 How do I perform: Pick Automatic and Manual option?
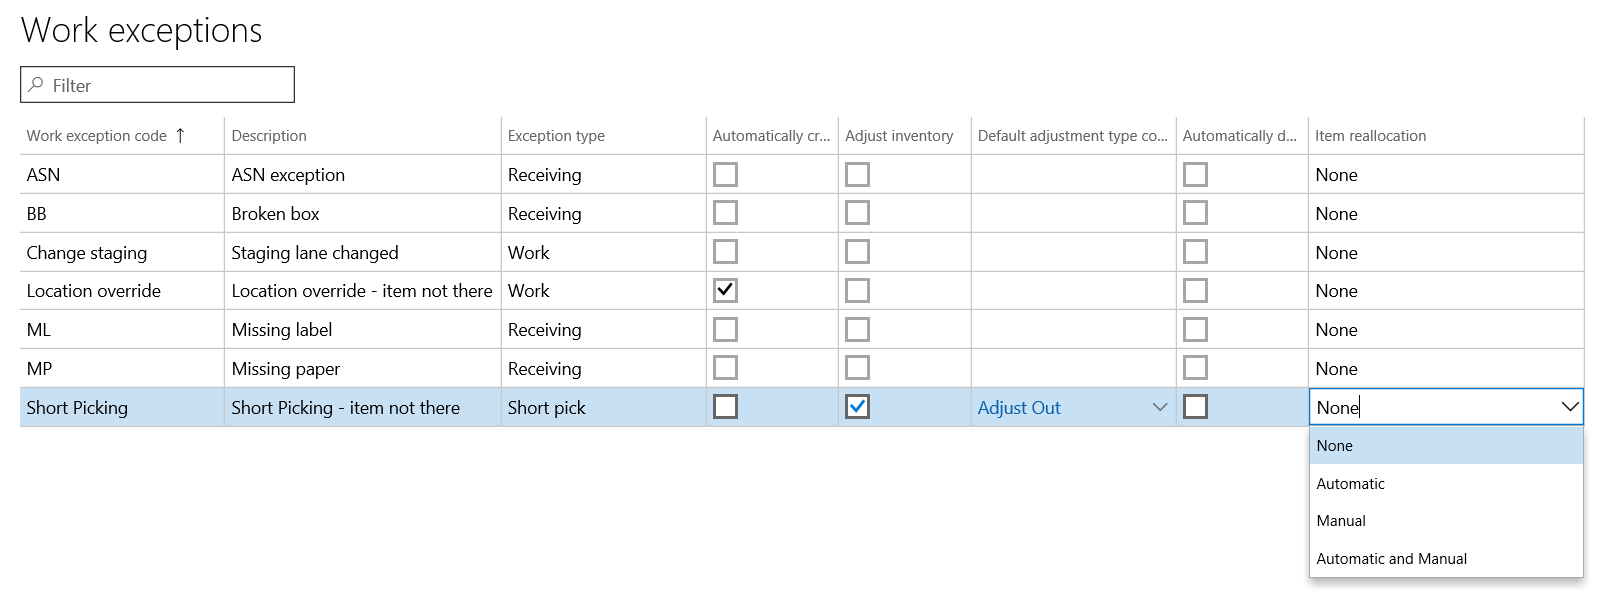[1391, 559]
